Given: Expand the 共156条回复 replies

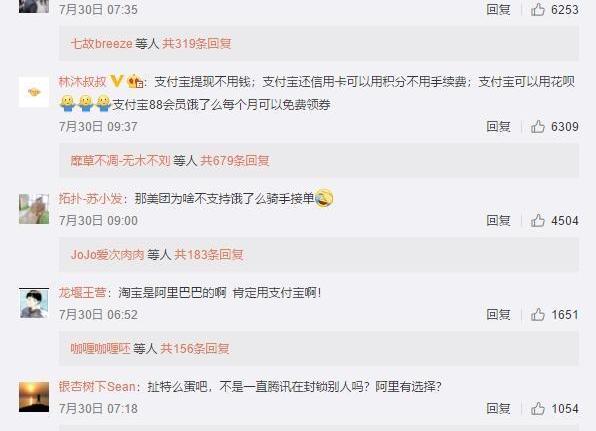Looking at the screenshot, I should tap(195, 349).
